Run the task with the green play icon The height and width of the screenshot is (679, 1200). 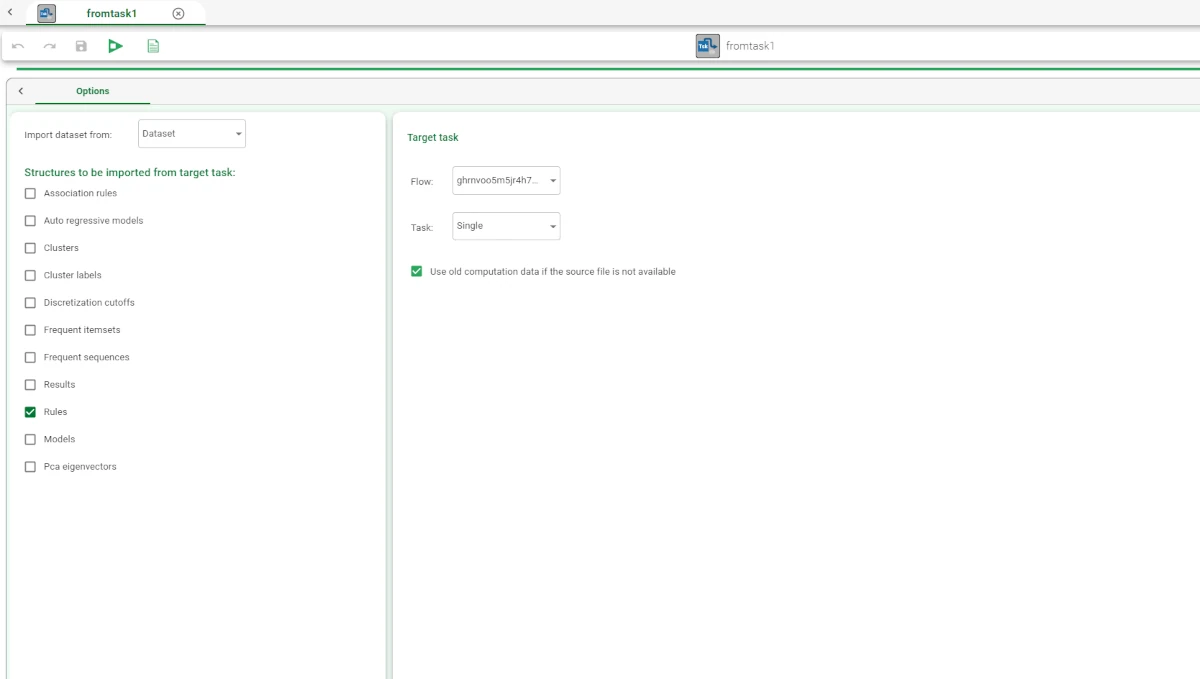click(x=116, y=46)
